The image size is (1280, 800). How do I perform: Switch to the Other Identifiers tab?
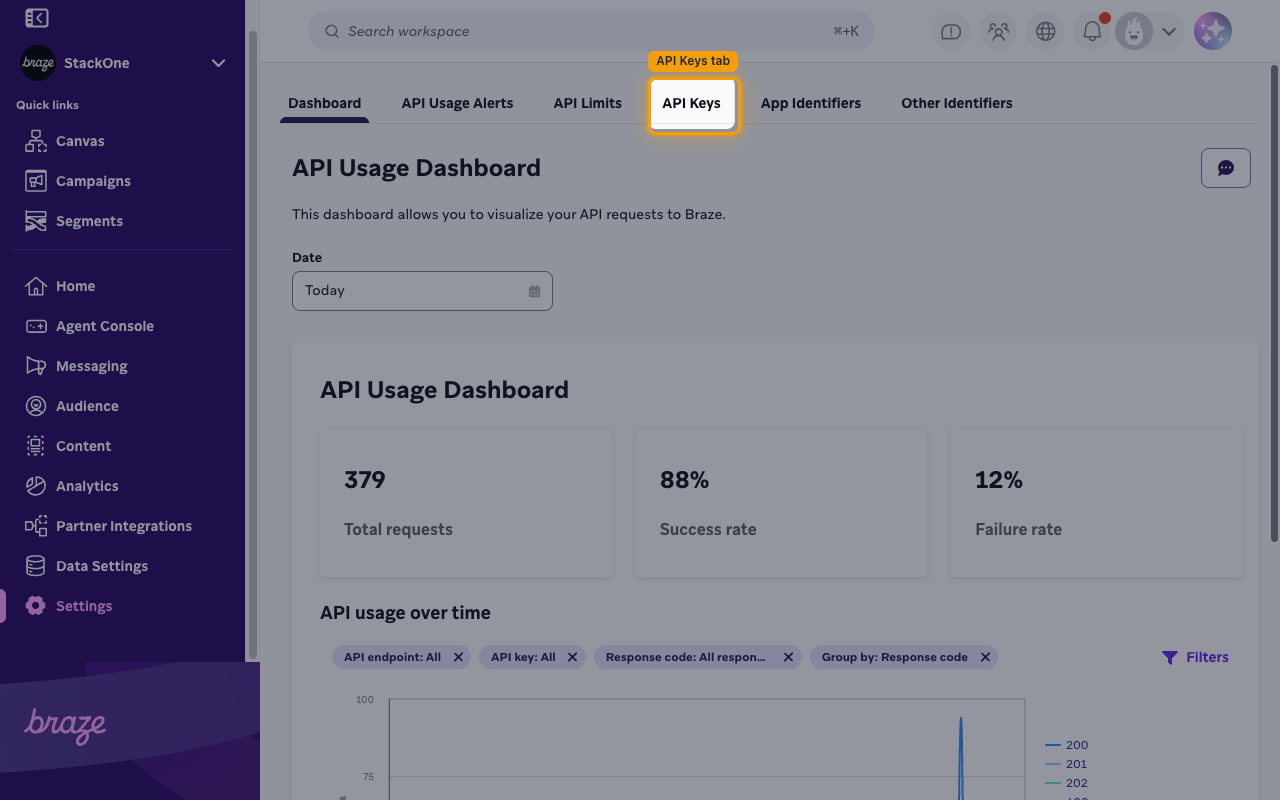[x=956, y=103]
